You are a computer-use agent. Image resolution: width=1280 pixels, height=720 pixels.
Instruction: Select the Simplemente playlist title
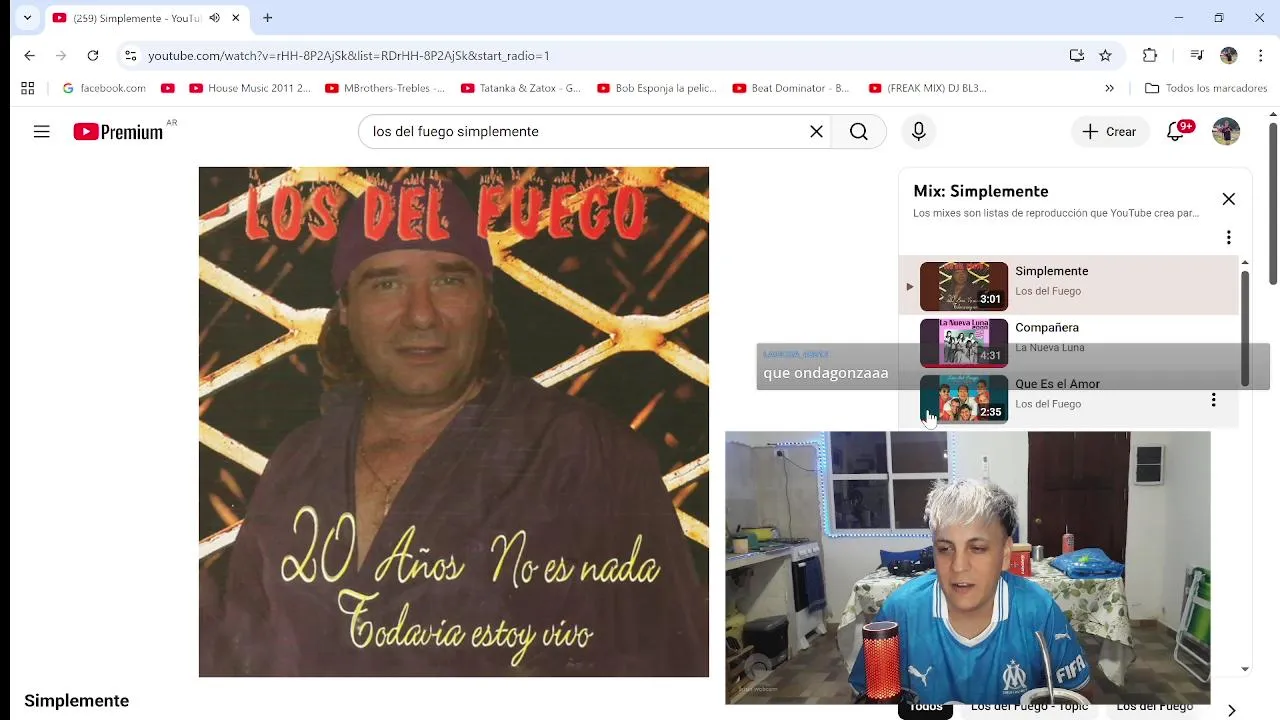[1052, 271]
